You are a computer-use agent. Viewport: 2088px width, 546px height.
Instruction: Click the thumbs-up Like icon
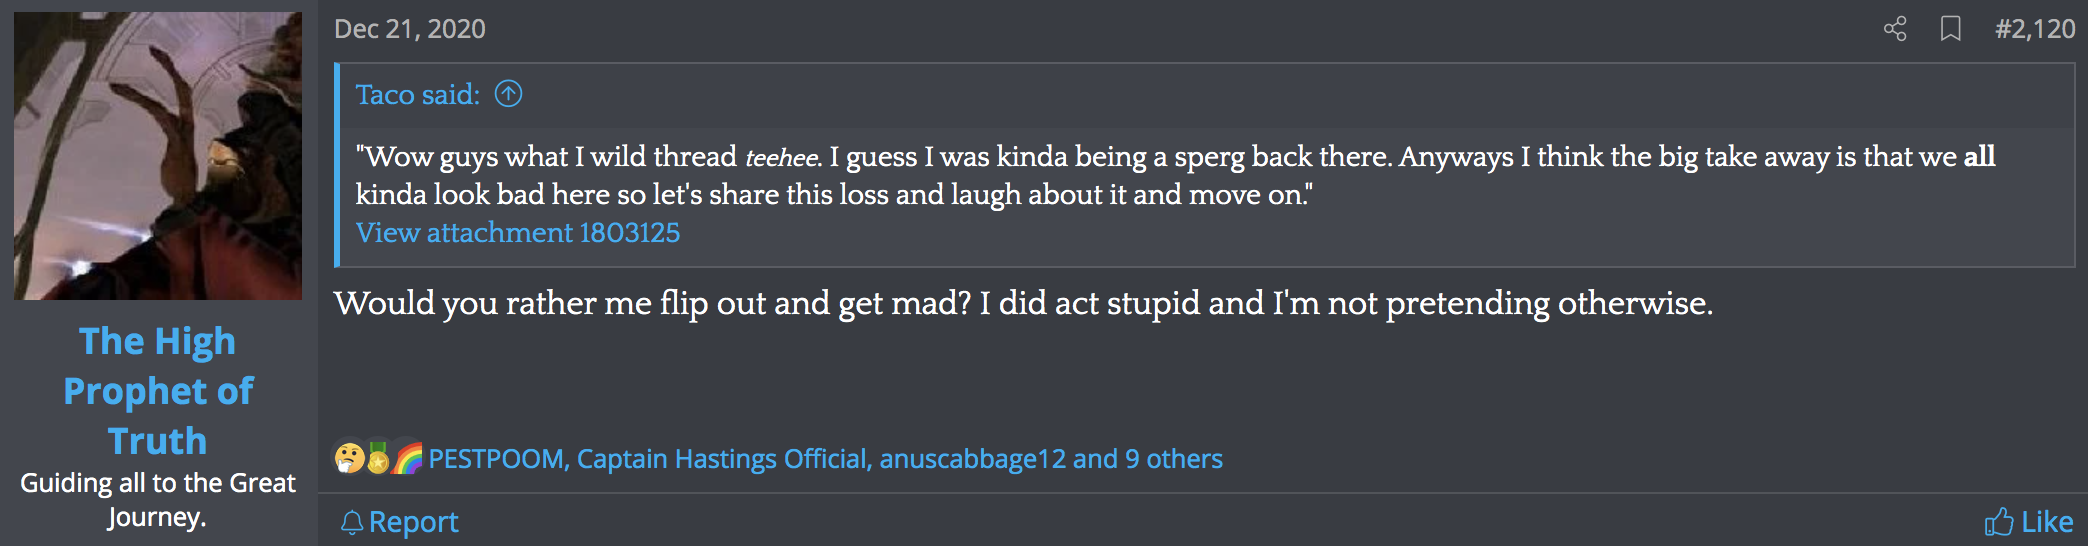click(1998, 522)
